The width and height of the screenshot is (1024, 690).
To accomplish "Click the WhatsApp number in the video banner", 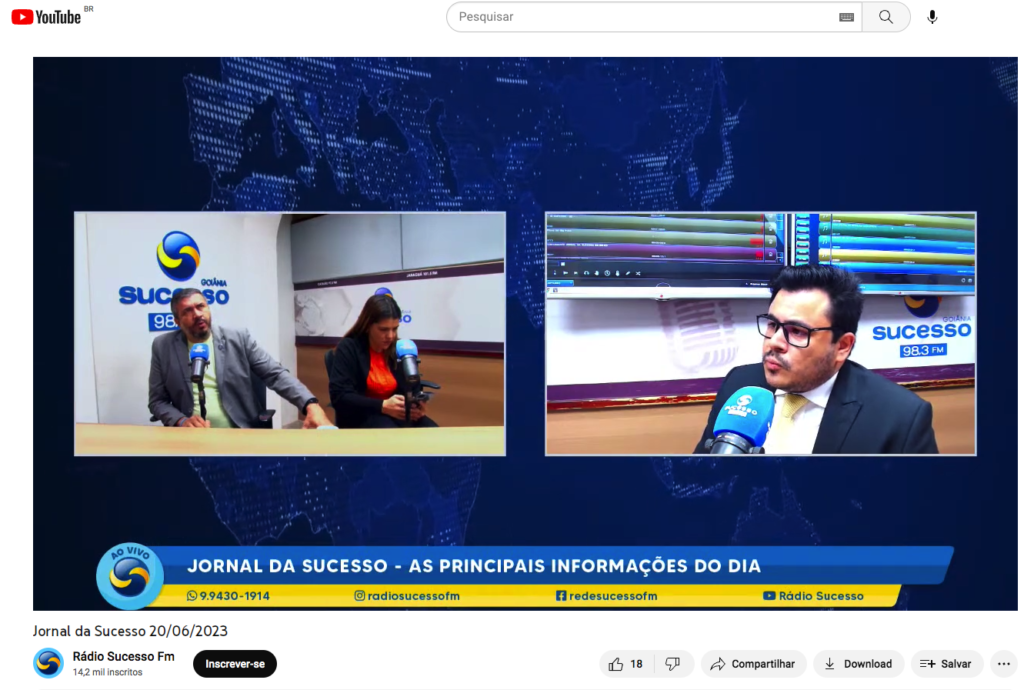I will coord(228,596).
